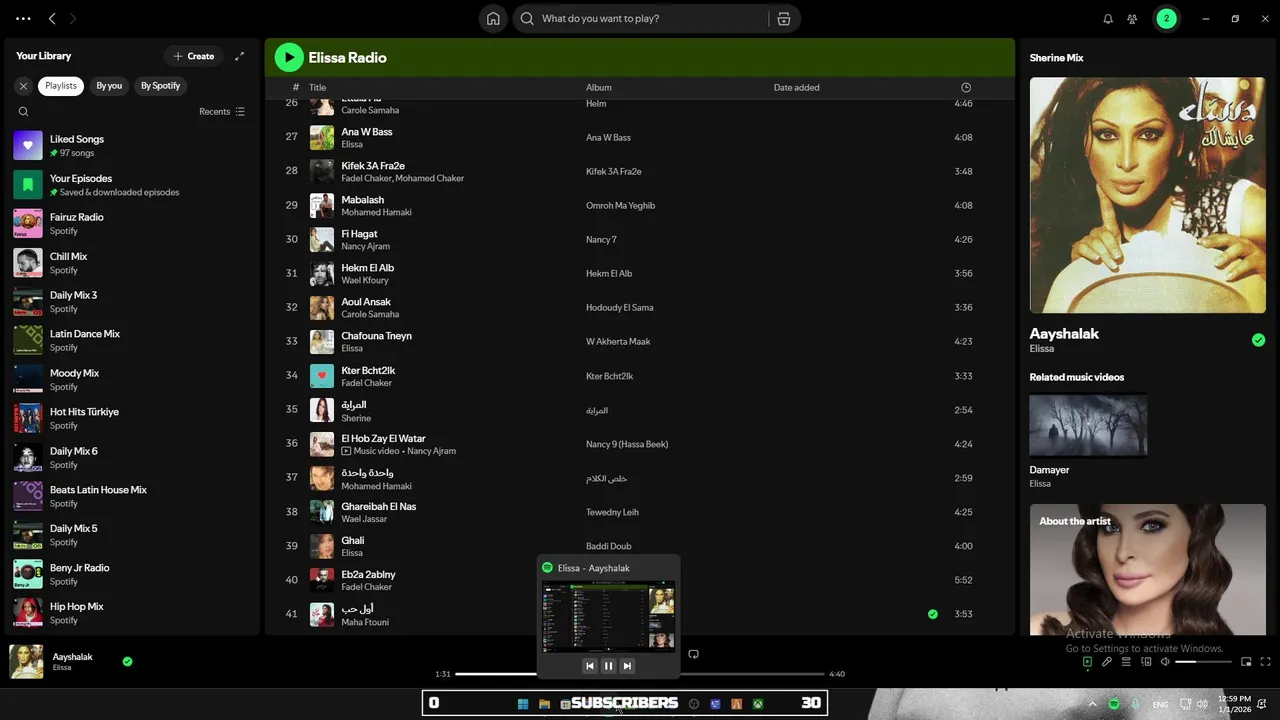This screenshot has width=1280, height=720.
Task: Sort by the Date added column
Action: point(796,87)
